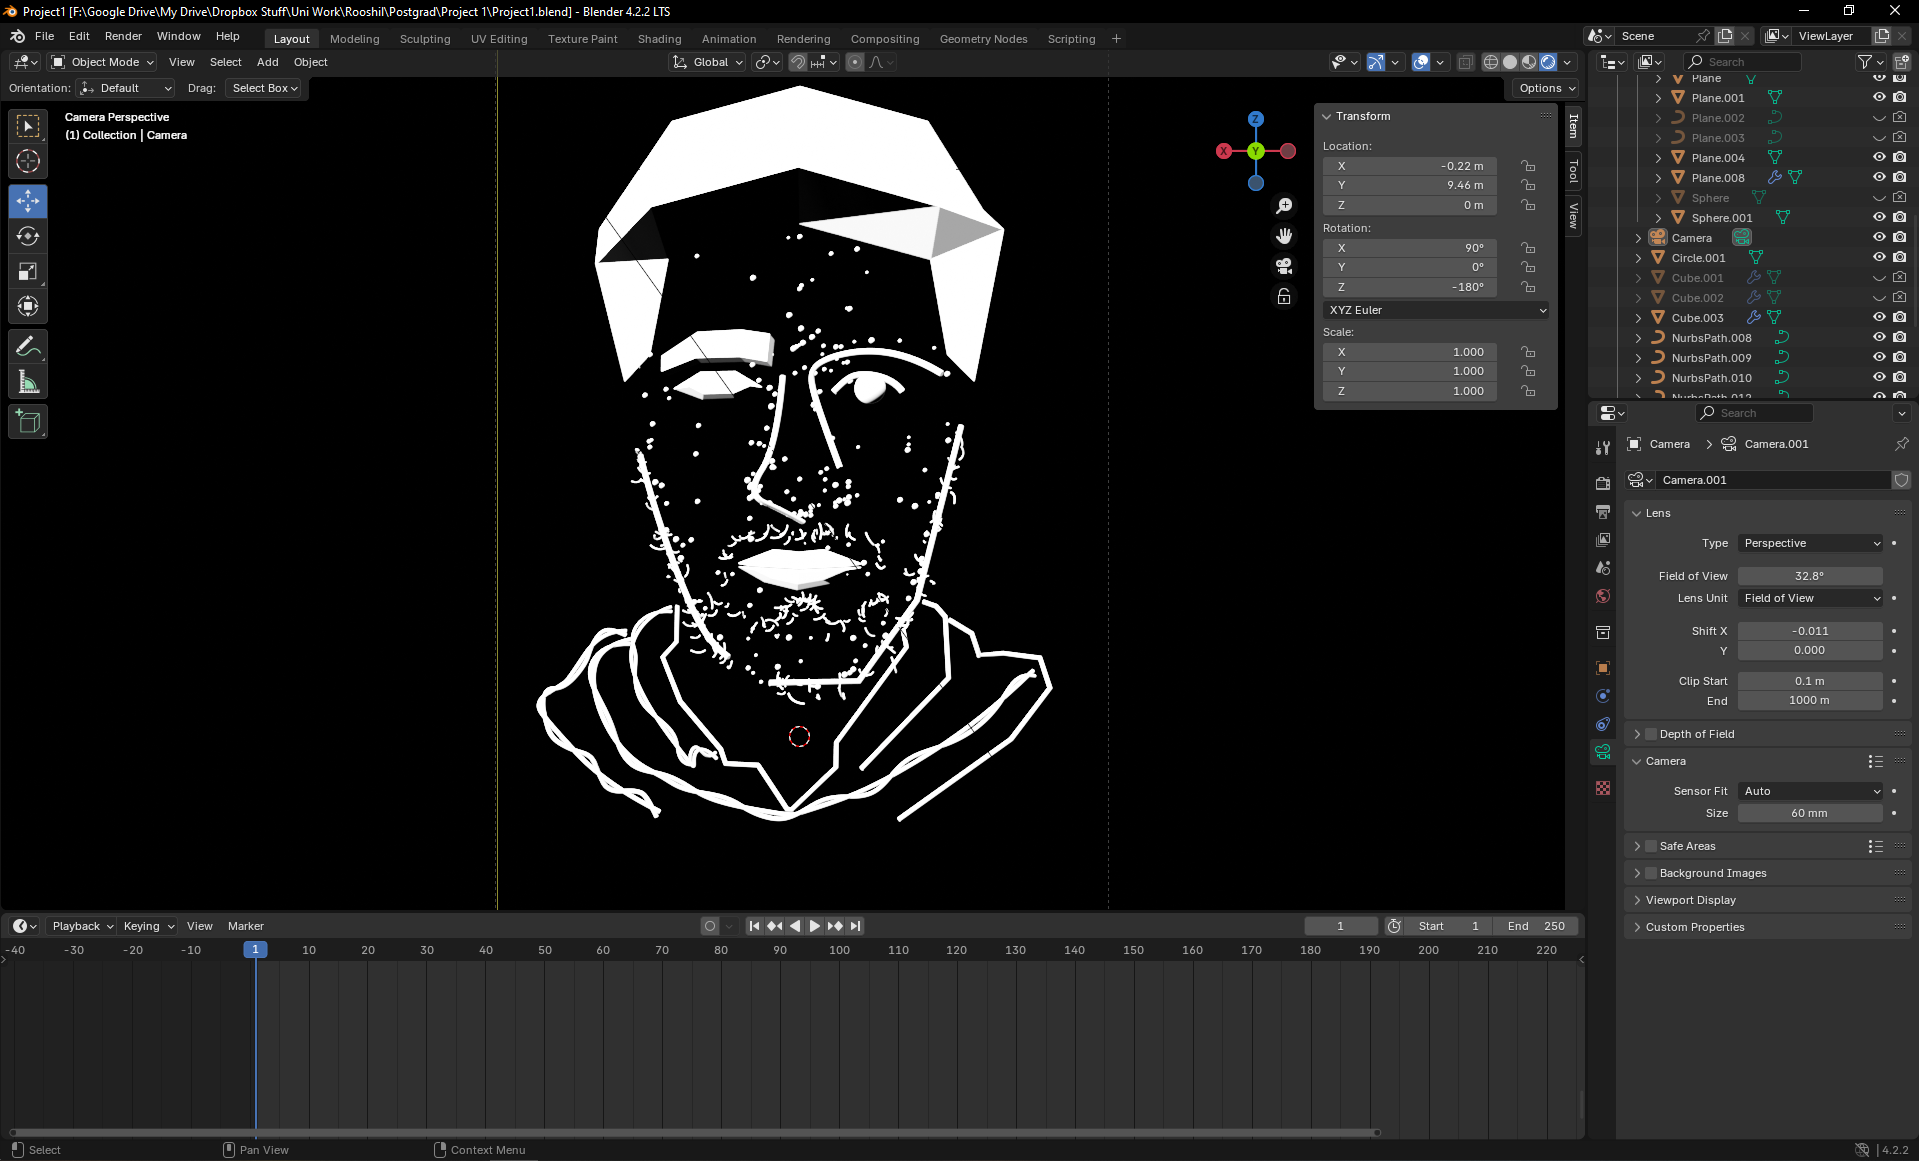
Task: Select the Rotate tool
Action: click(x=28, y=236)
